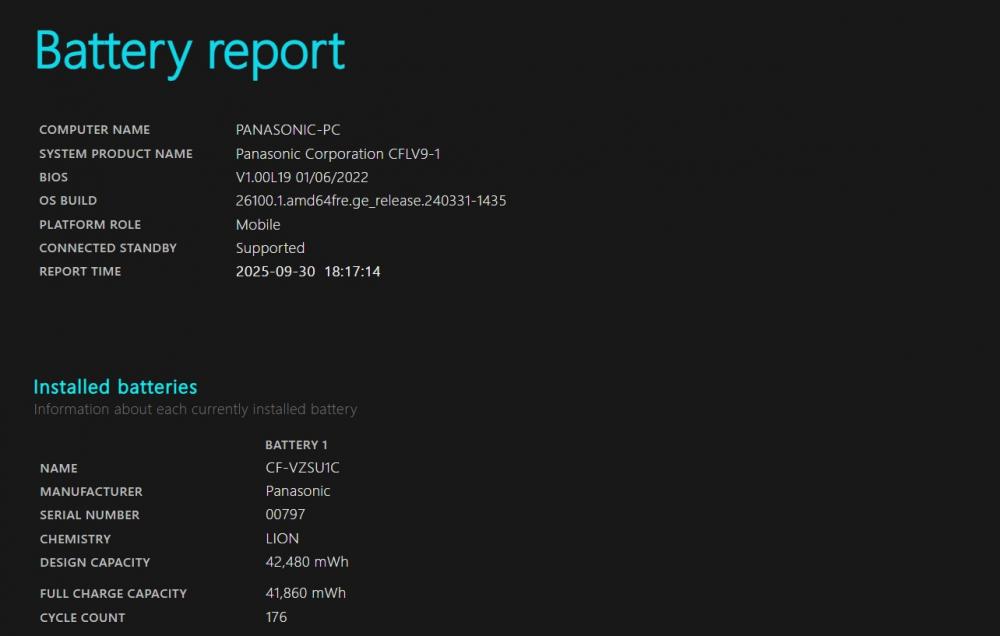Select the CYCLE COUNT row label
The height and width of the screenshot is (636, 1000).
pos(82,618)
